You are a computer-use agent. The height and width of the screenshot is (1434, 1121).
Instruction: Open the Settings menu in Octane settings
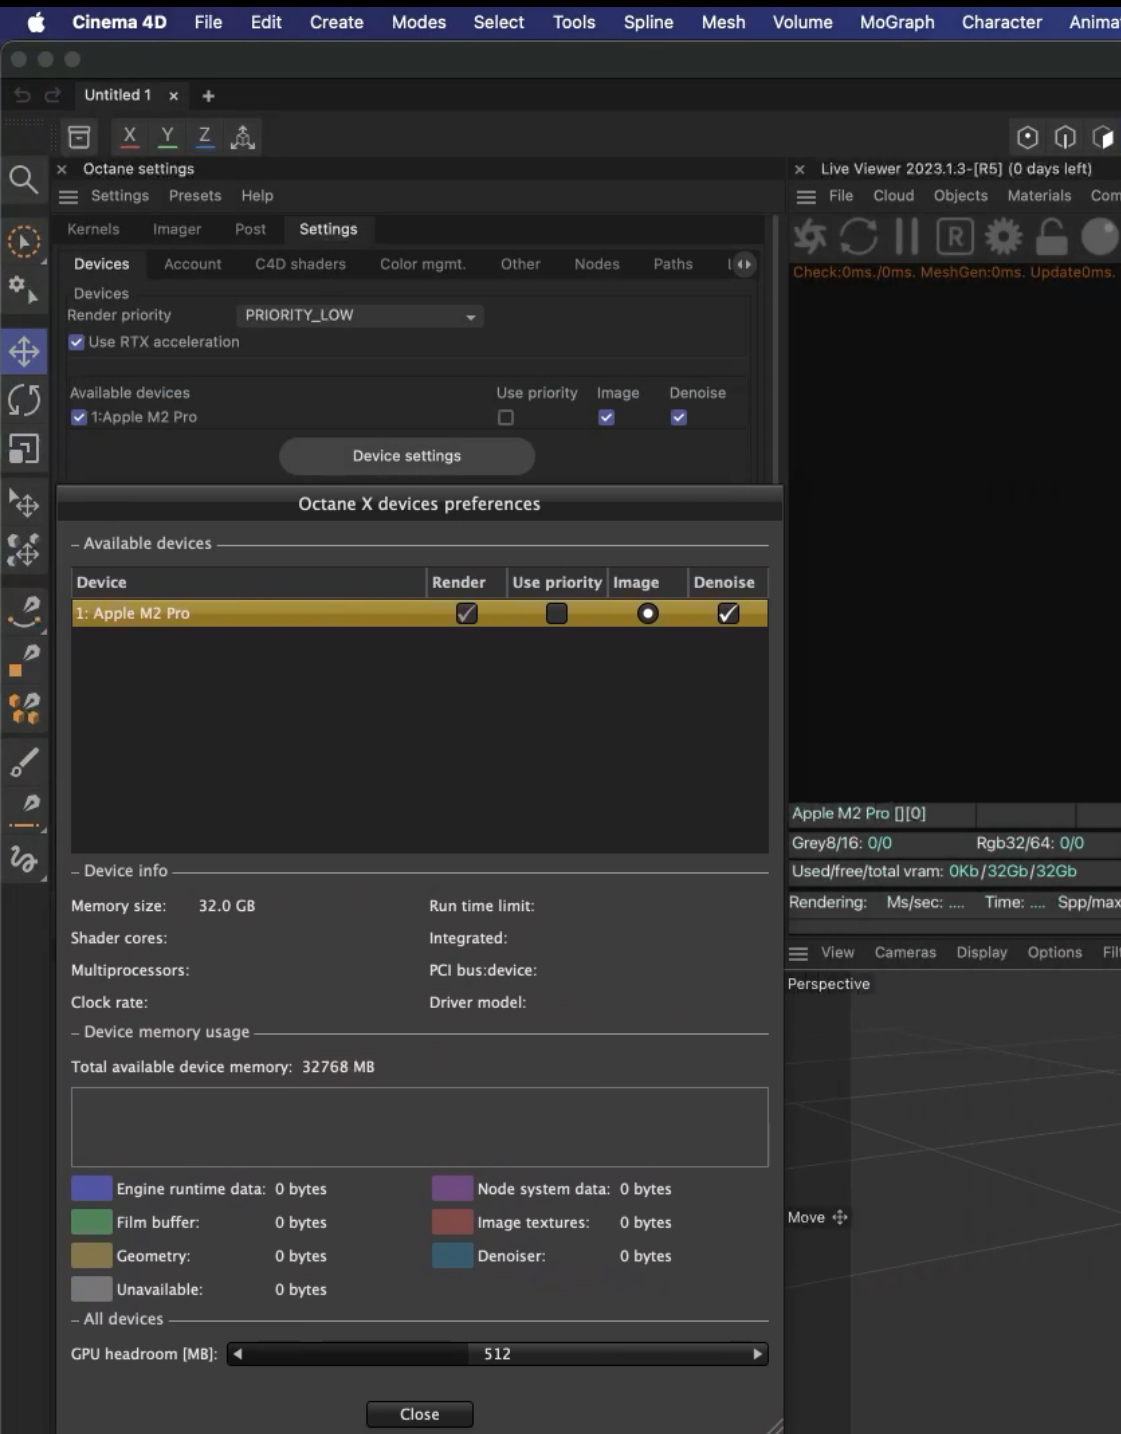(119, 196)
